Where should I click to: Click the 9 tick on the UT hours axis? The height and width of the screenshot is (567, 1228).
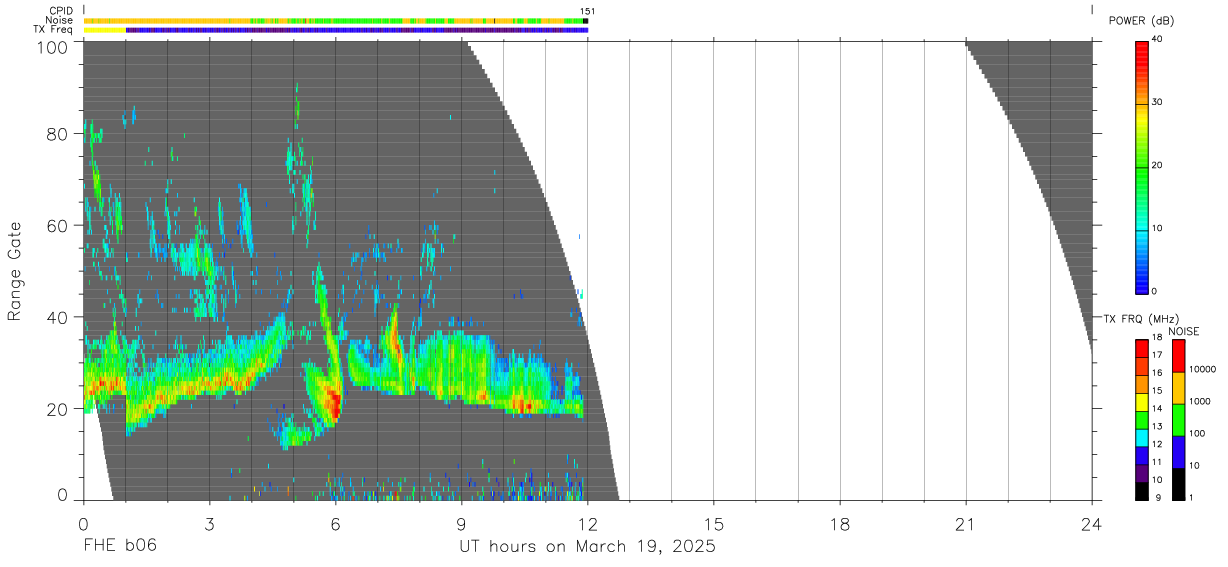(x=462, y=523)
